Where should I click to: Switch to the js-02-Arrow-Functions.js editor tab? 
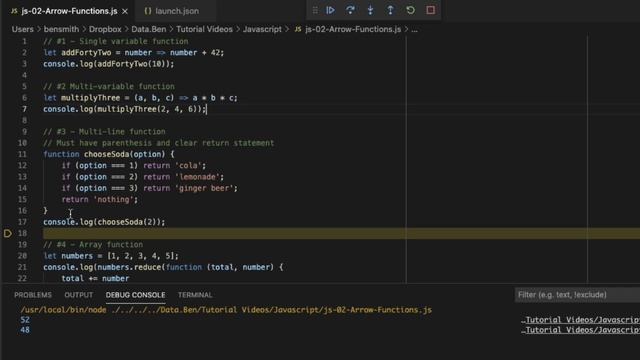click(69, 11)
